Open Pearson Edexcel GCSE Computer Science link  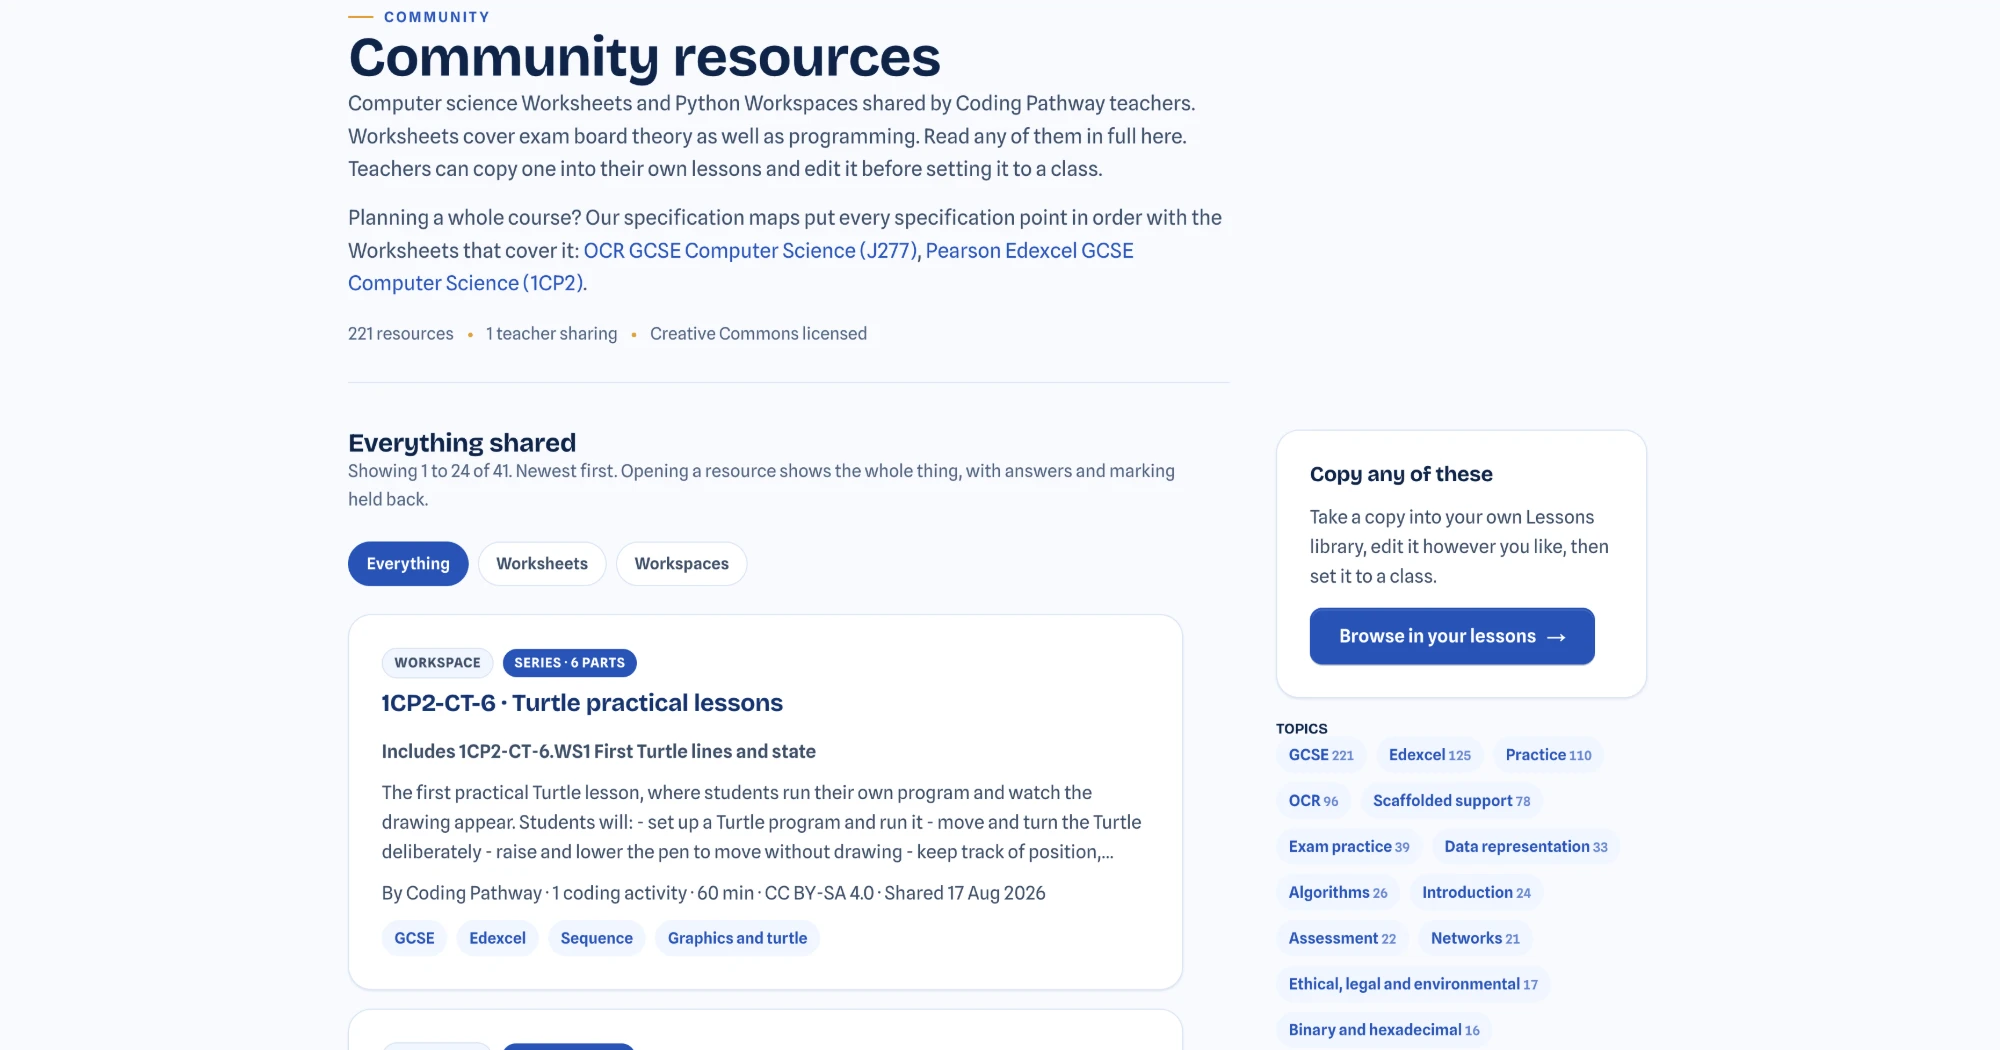tap(1029, 251)
